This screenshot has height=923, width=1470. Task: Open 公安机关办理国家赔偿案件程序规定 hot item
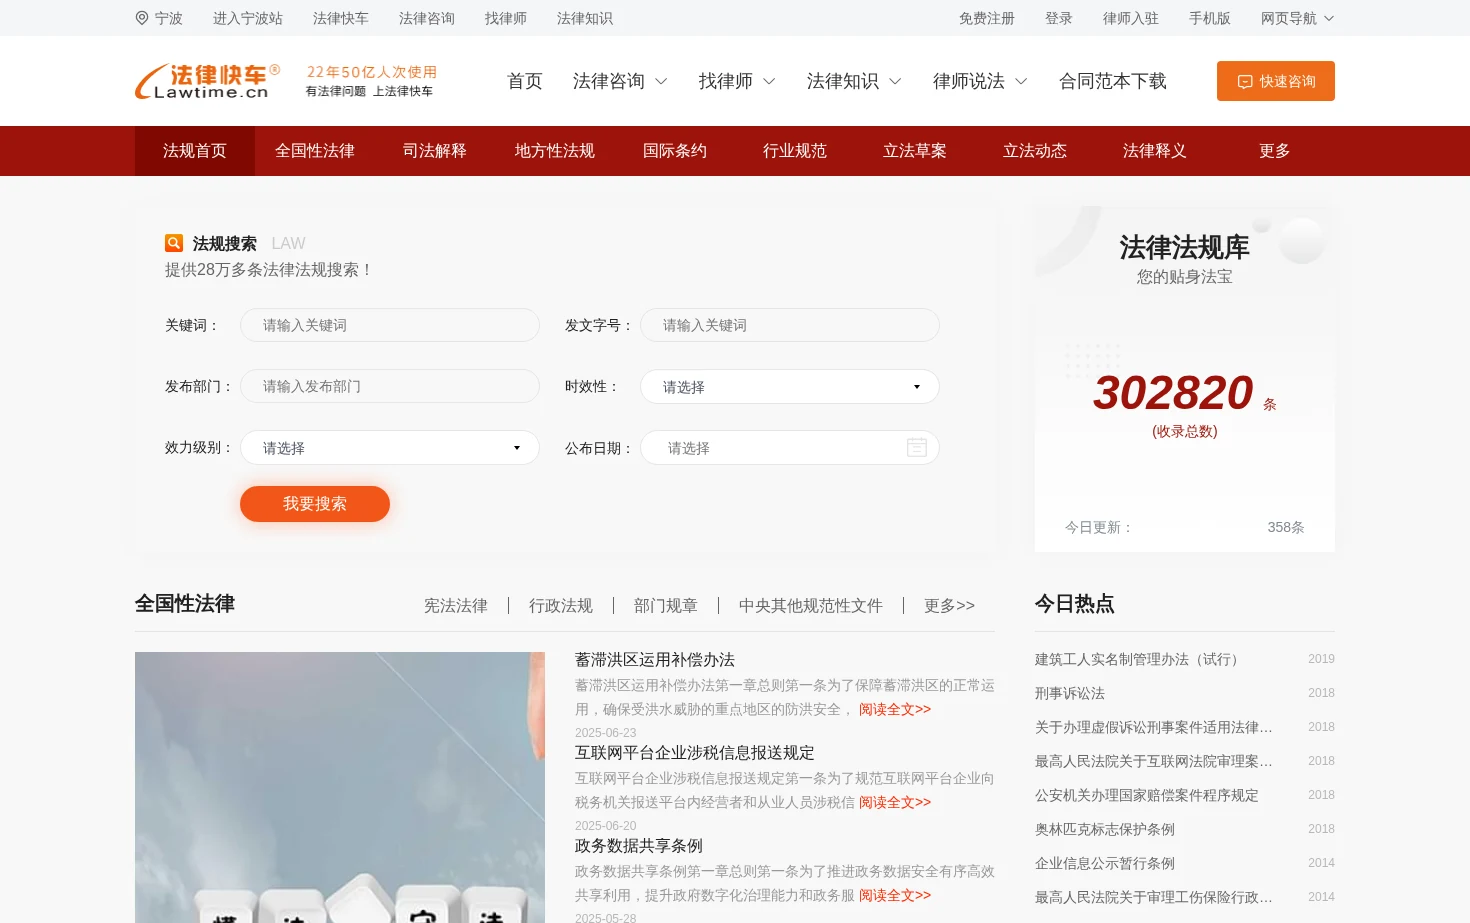pos(1147,795)
